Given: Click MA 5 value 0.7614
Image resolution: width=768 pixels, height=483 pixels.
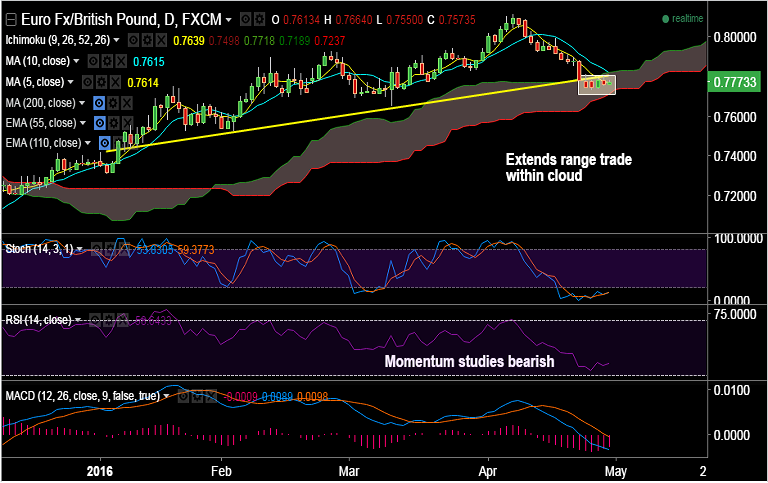Looking at the screenshot, I should [143, 83].
